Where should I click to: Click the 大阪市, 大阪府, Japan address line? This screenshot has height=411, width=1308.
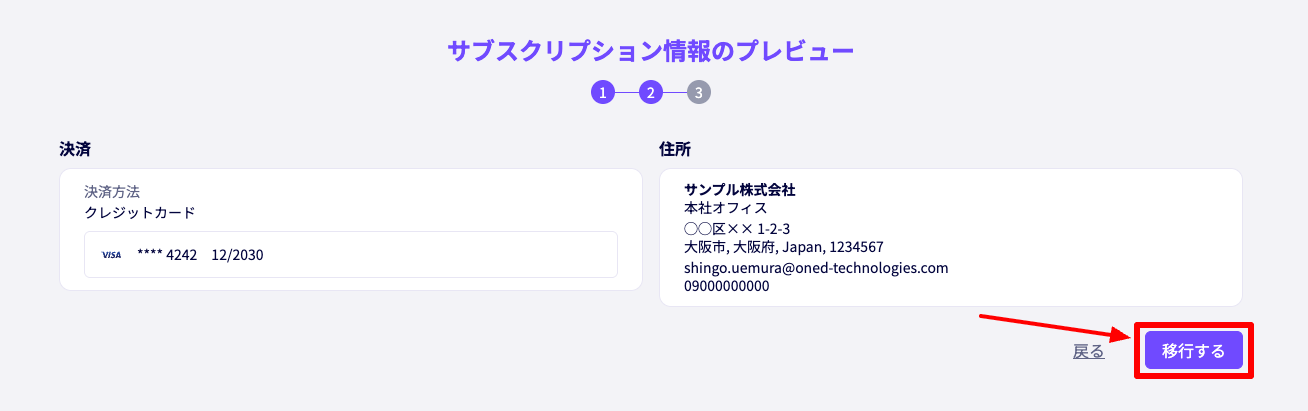(x=784, y=247)
